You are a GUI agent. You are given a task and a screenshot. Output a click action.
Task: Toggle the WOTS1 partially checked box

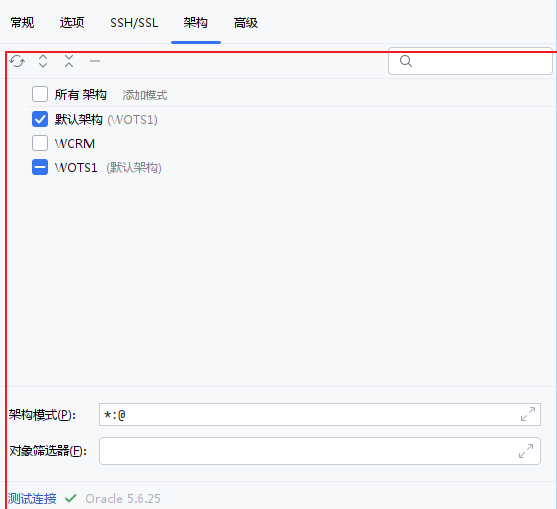click(40, 167)
